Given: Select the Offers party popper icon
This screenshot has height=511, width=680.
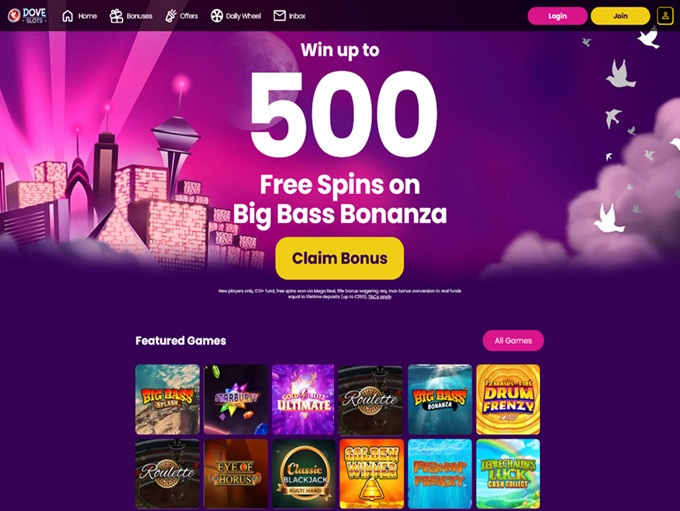Looking at the screenshot, I should pyautogui.click(x=171, y=16).
